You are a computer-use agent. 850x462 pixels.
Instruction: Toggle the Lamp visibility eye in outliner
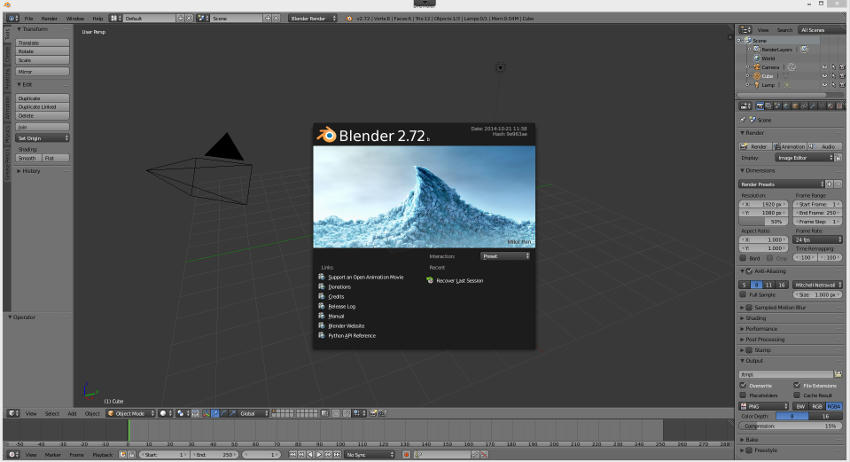825,85
